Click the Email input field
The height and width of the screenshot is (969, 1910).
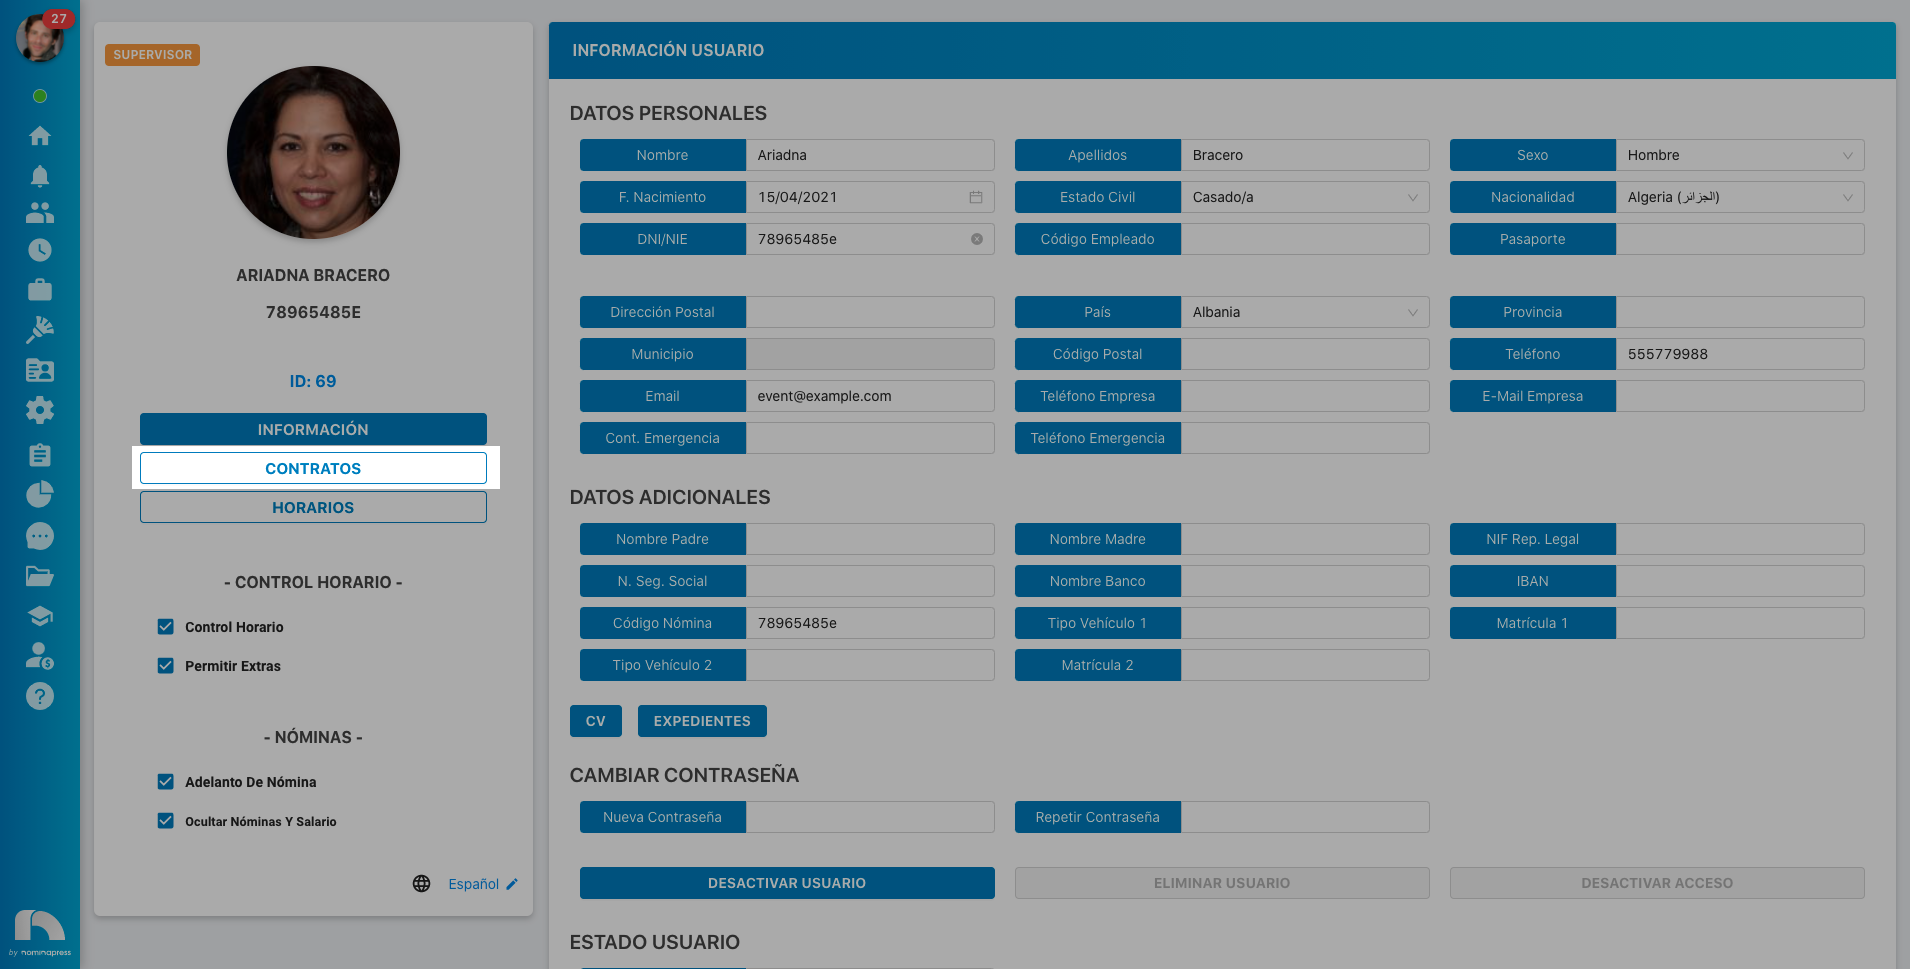[870, 396]
